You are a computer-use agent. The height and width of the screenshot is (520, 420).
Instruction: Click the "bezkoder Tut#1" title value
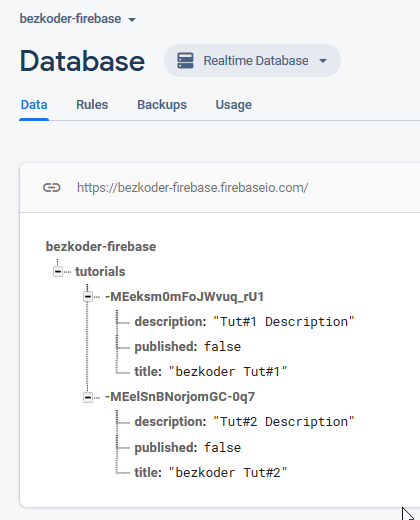coord(228,372)
